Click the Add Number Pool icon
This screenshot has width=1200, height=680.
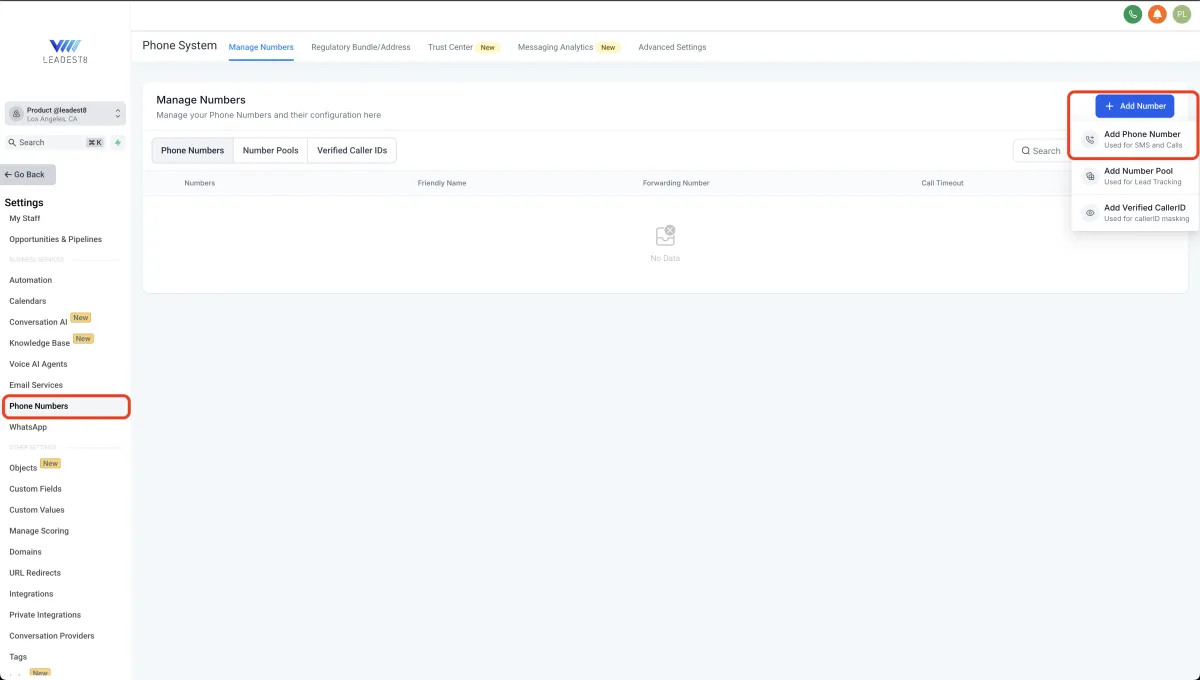(1090, 176)
